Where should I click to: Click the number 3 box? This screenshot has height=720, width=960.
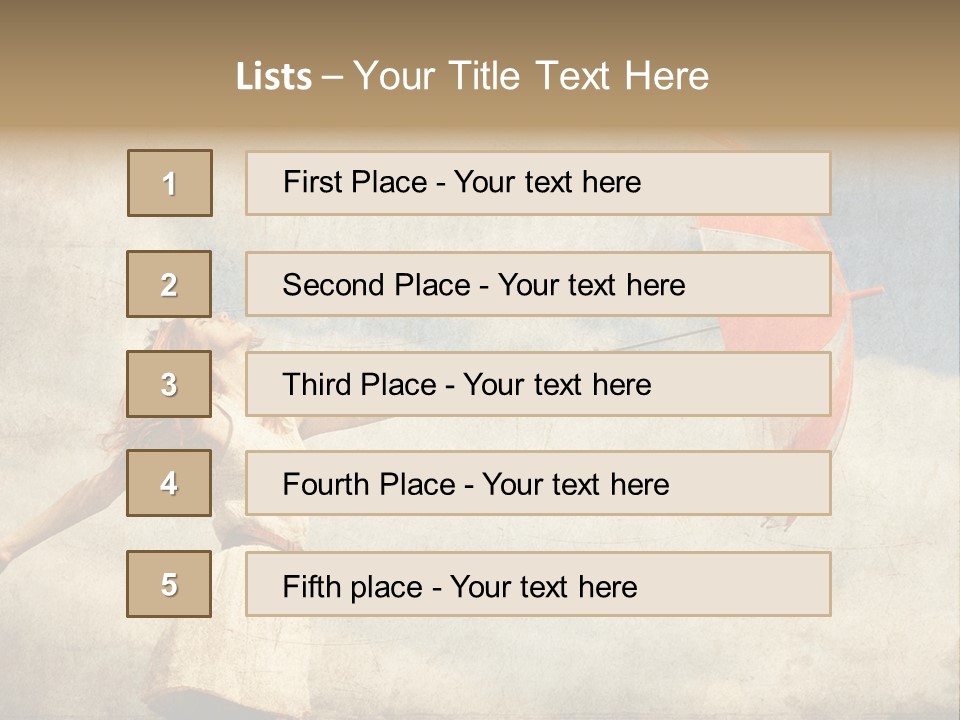[x=169, y=384]
